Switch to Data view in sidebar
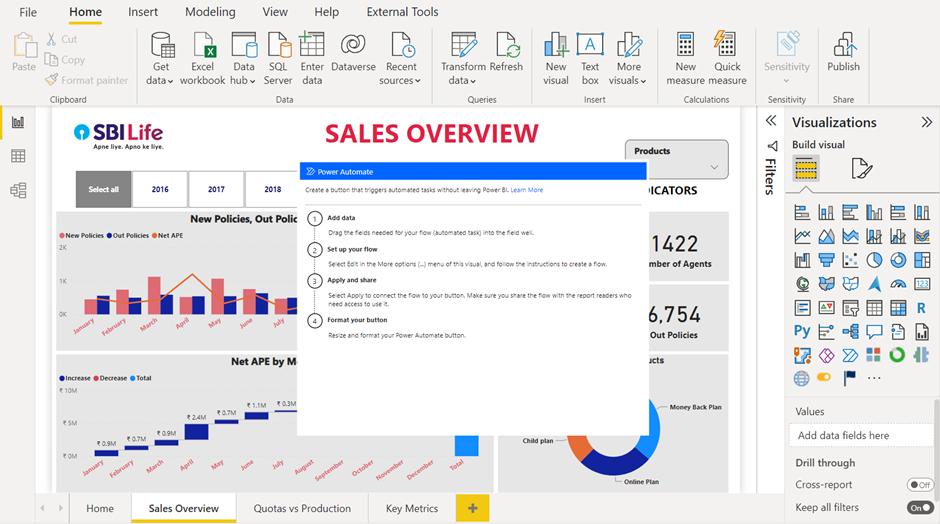Image resolution: width=940 pixels, height=524 pixels. point(18,156)
